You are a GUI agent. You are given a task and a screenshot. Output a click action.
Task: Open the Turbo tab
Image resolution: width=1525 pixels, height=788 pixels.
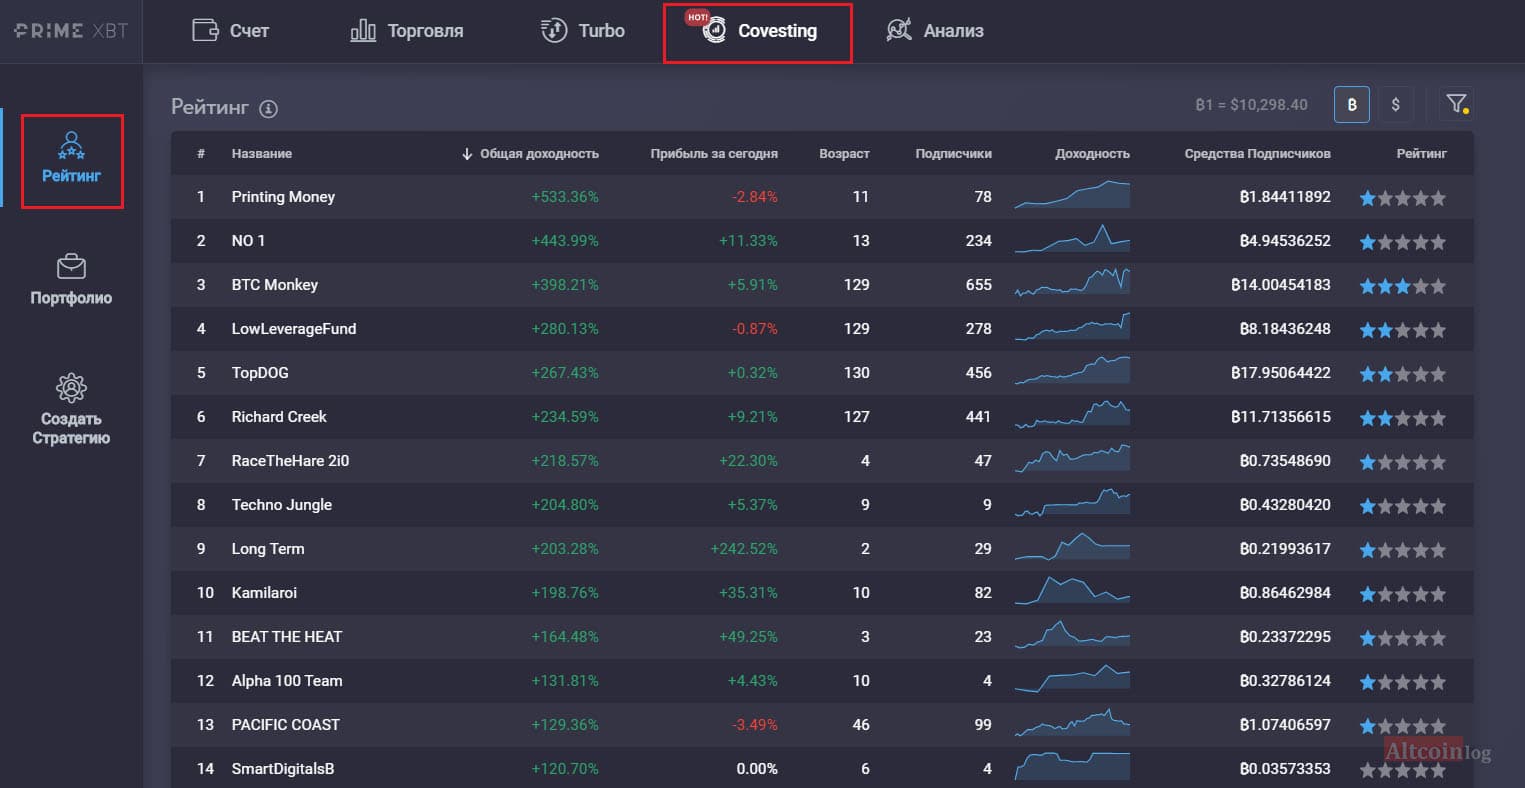click(582, 31)
